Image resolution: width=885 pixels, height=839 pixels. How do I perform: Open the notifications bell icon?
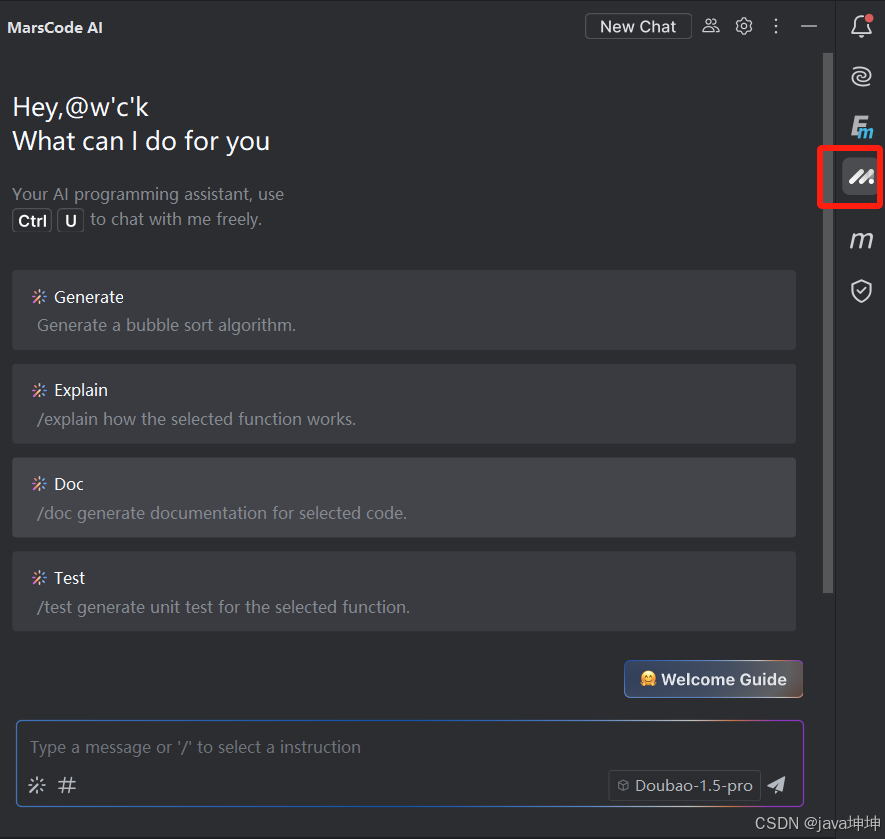click(861, 26)
